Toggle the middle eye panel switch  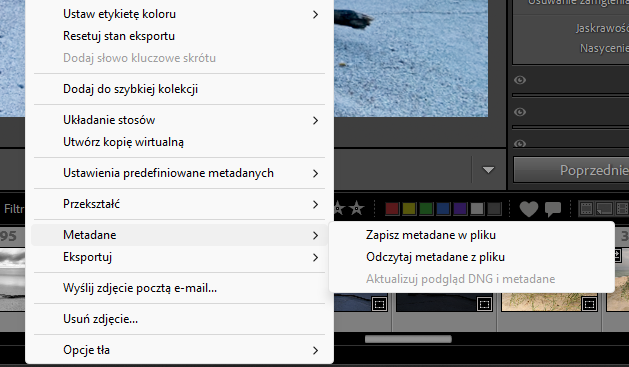(520, 112)
